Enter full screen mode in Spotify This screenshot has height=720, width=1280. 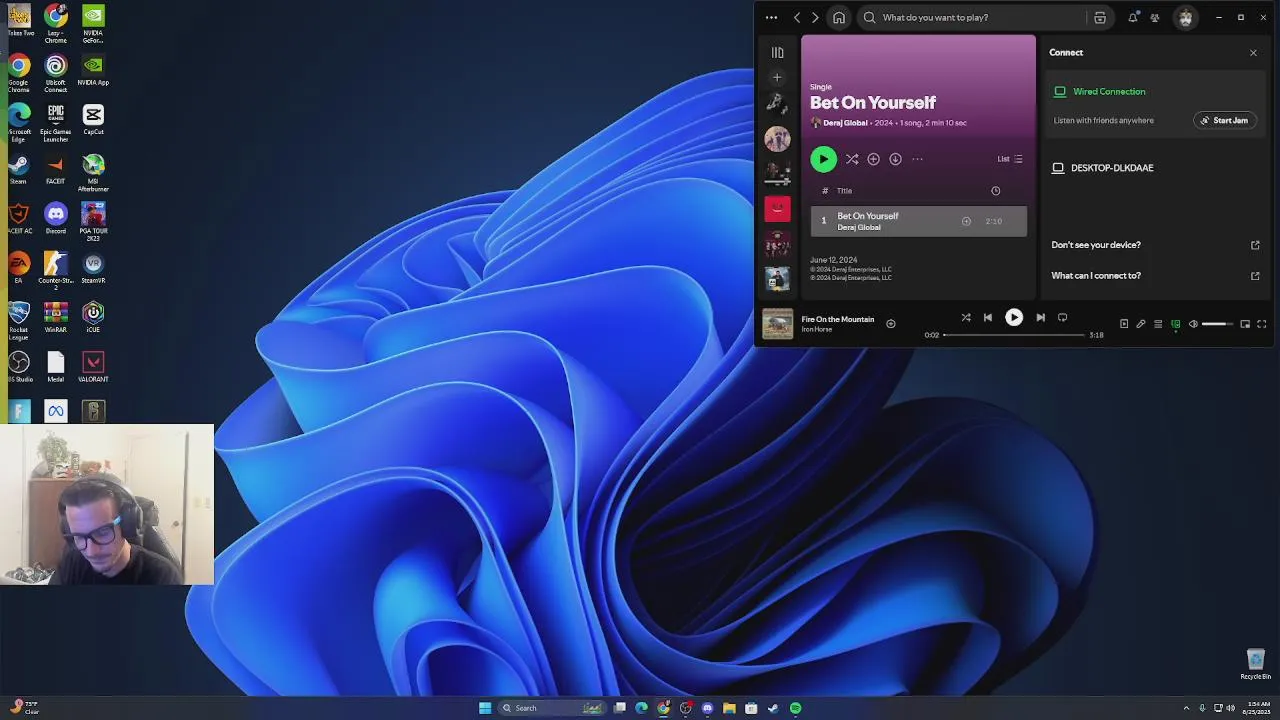(1262, 324)
